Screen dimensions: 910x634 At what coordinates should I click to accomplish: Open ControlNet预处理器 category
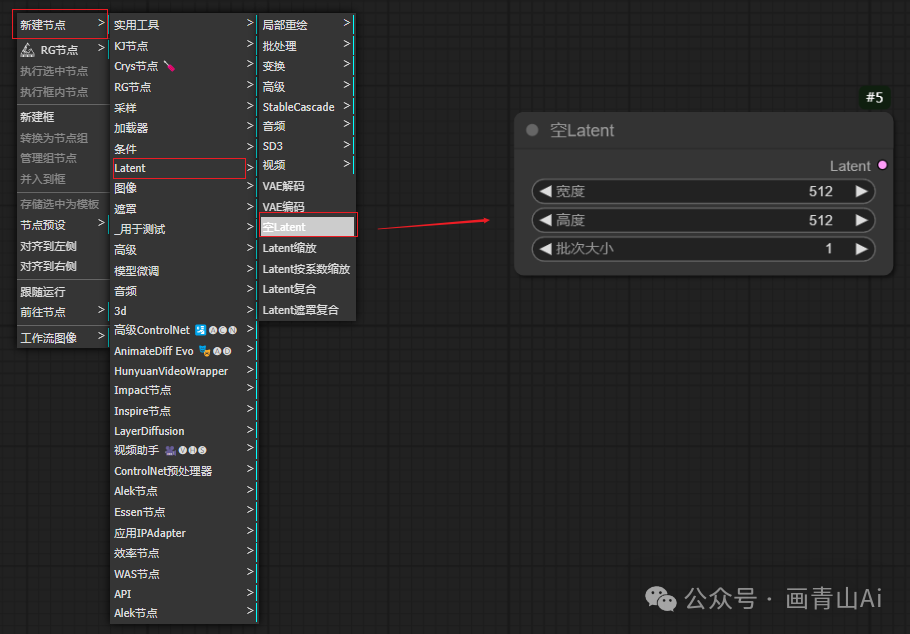point(183,471)
